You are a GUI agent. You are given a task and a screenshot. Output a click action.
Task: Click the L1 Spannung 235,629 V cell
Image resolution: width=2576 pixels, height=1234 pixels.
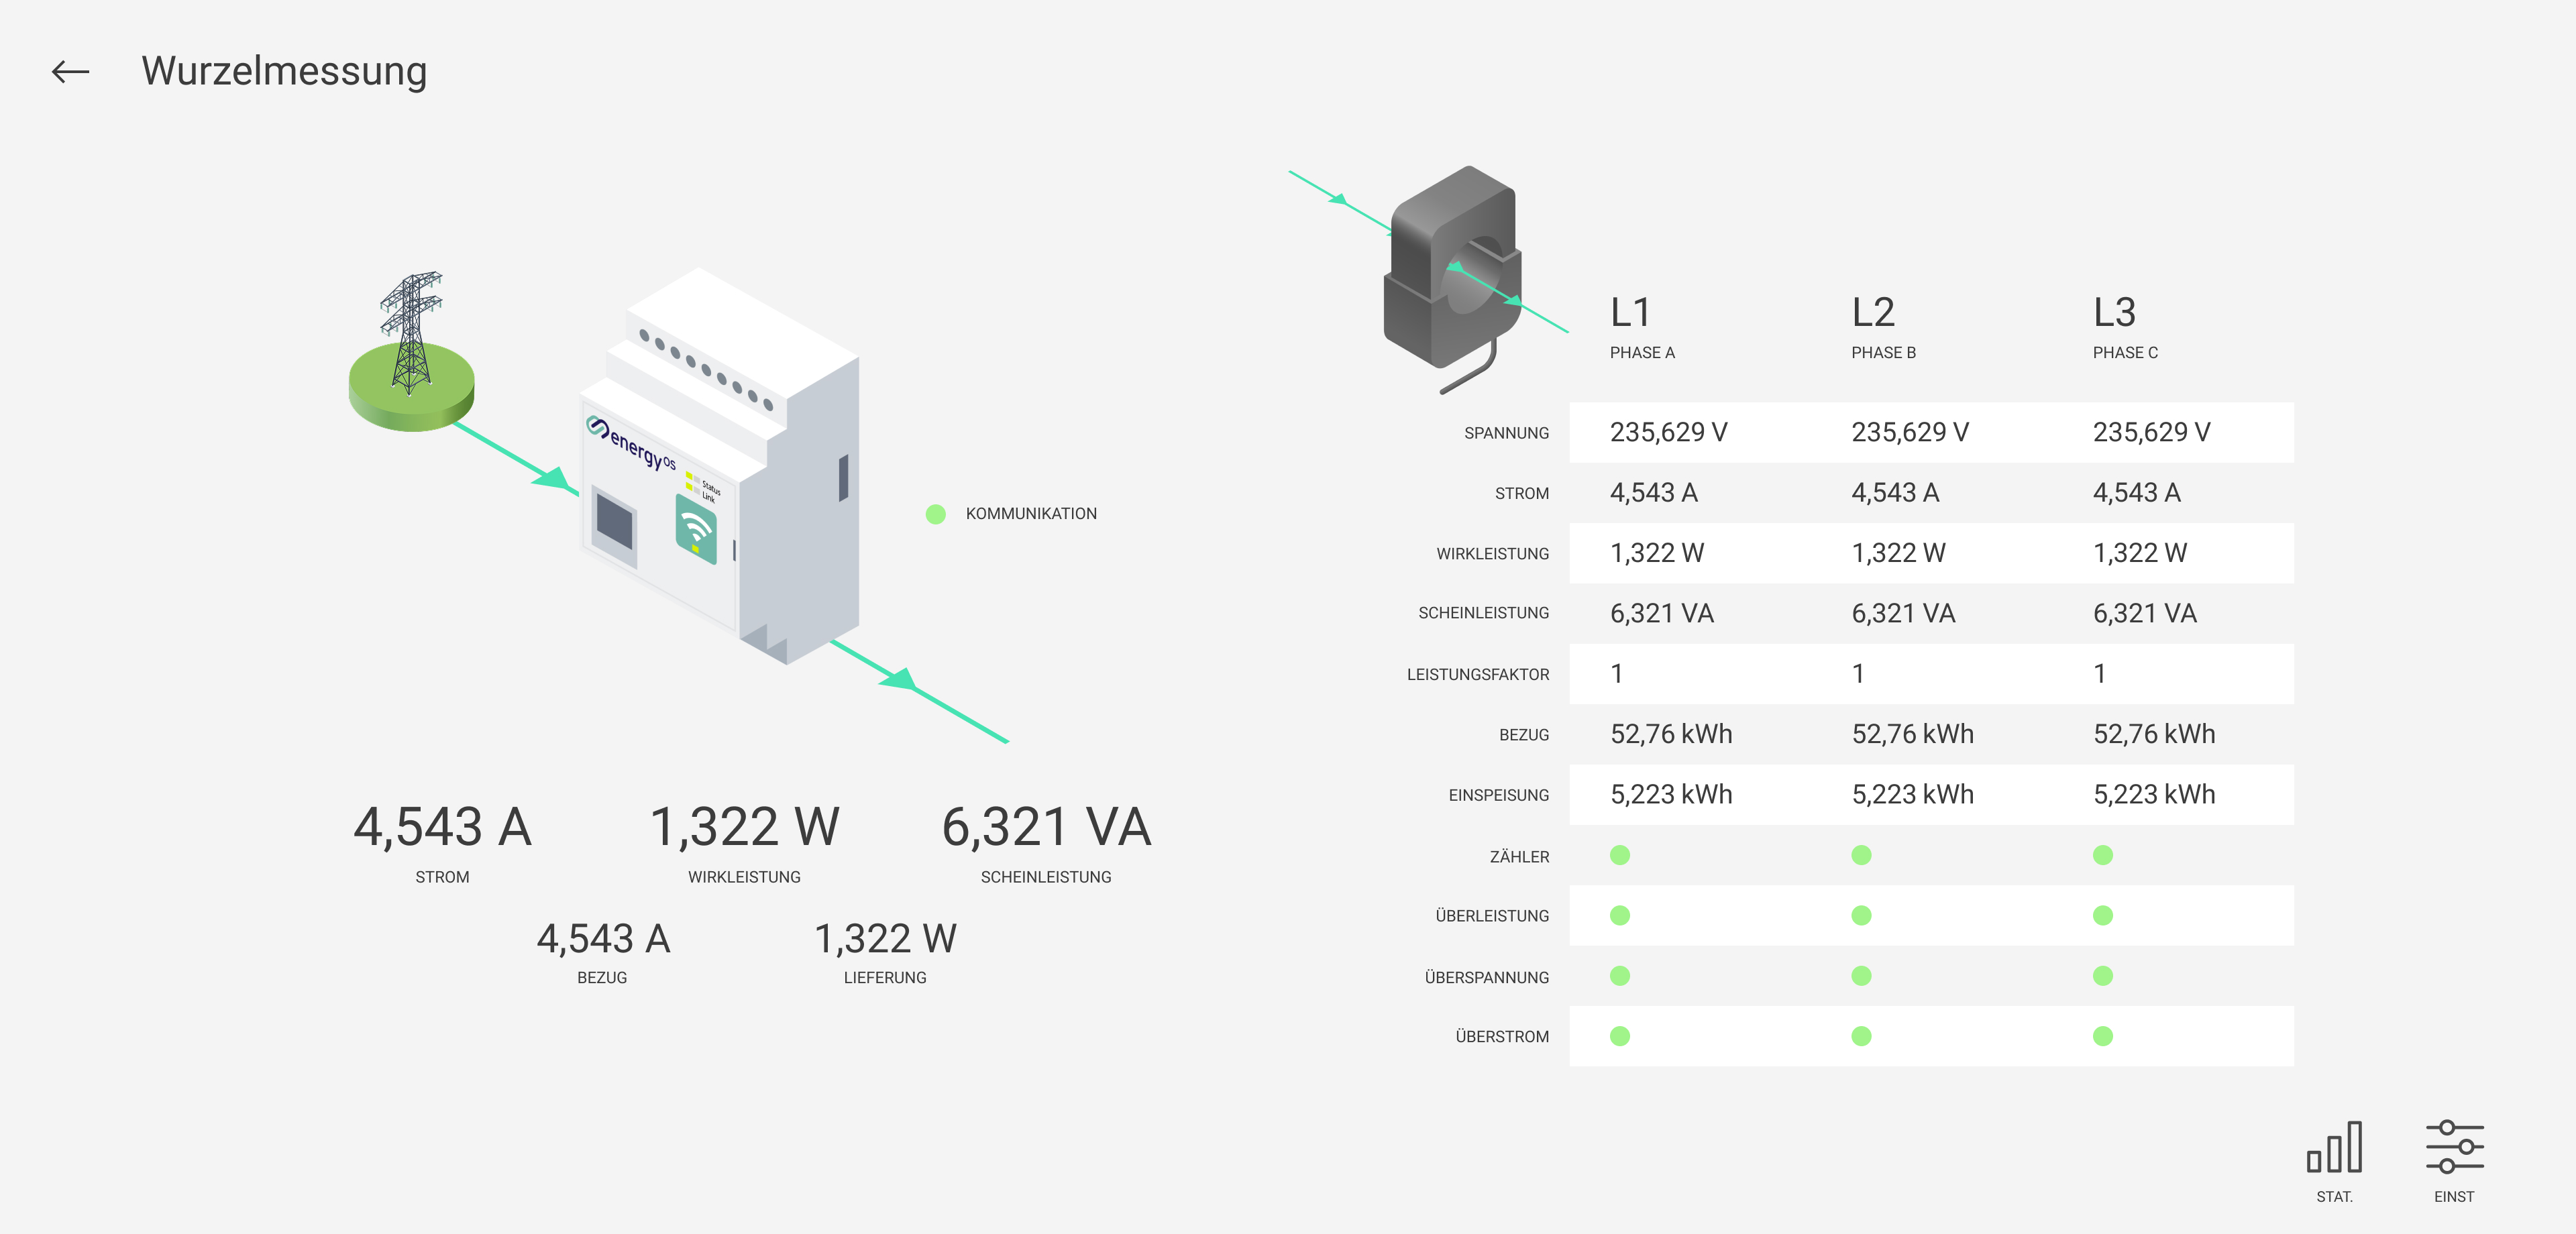[x=1668, y=433]
